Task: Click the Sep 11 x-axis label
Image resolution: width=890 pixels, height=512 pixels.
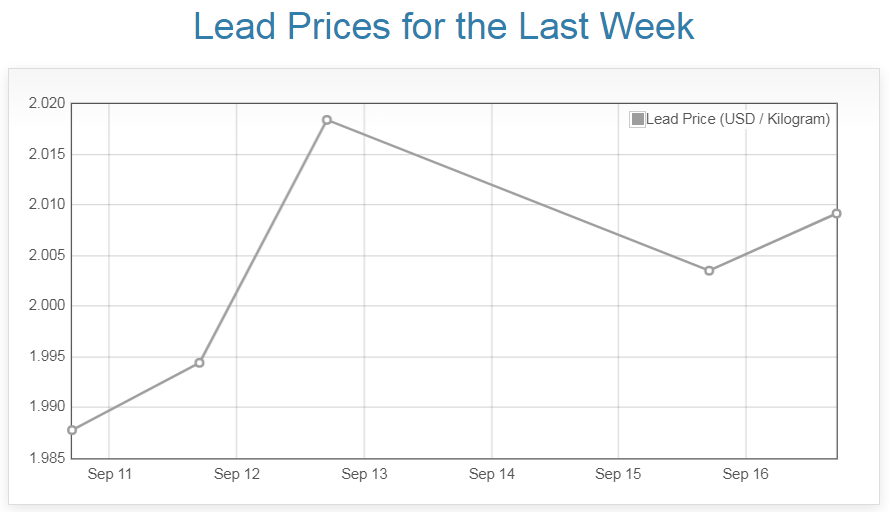Action: (x=109, y=474)
